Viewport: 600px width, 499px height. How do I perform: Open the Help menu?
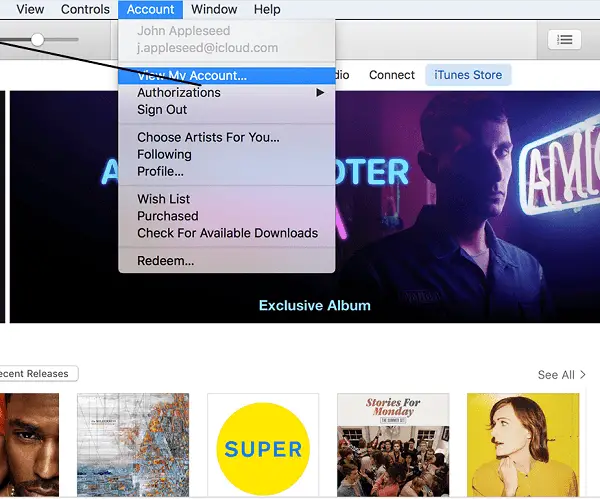(267, 9)
